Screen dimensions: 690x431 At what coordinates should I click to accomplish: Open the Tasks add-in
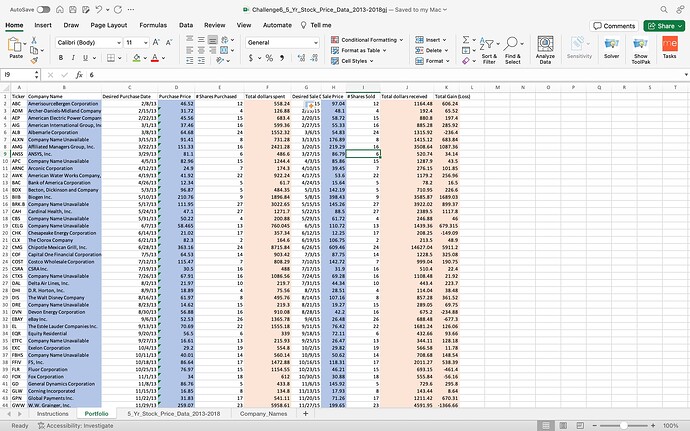point(670,48)
